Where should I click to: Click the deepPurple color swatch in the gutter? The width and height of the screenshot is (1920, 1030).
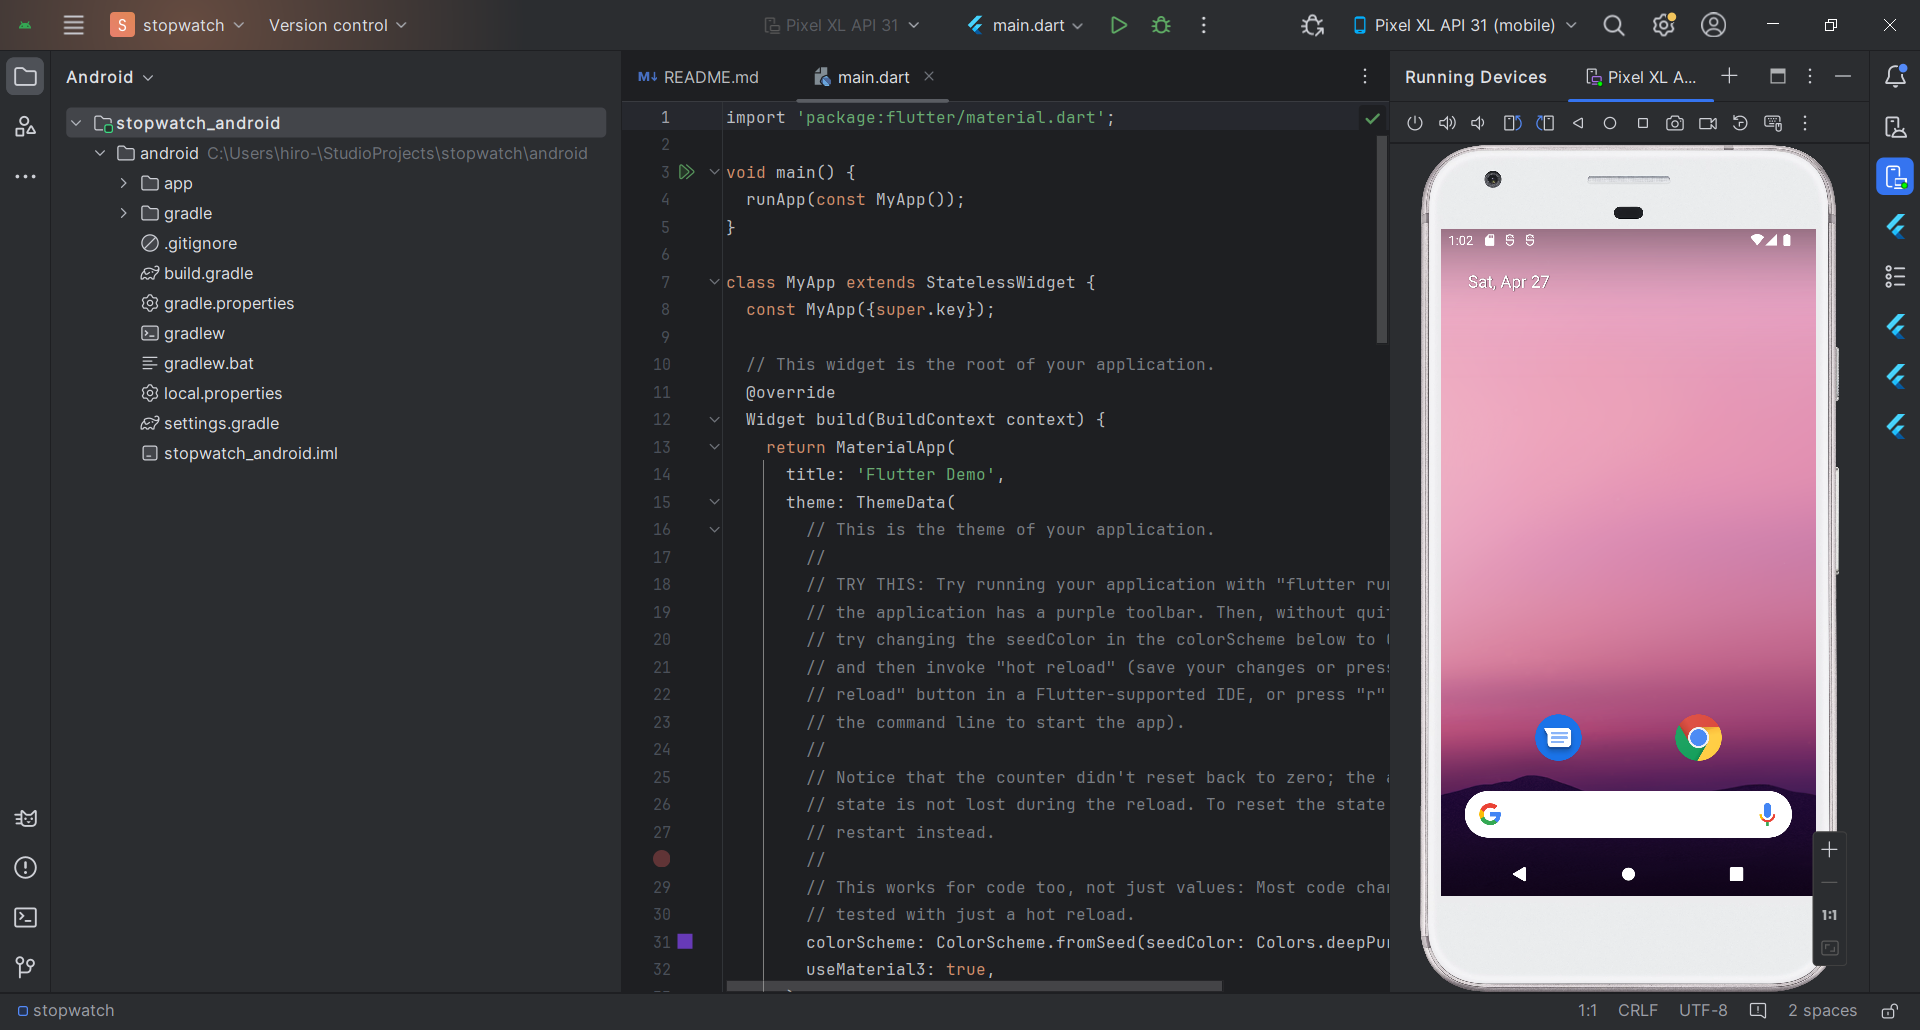coord(685,942)
